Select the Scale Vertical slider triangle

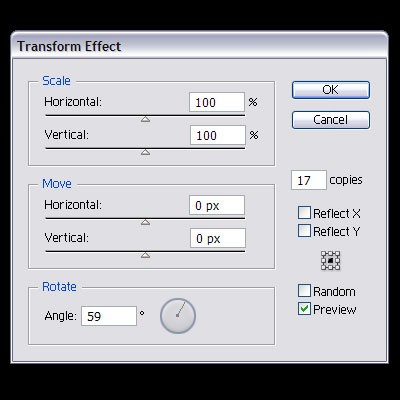145,152
